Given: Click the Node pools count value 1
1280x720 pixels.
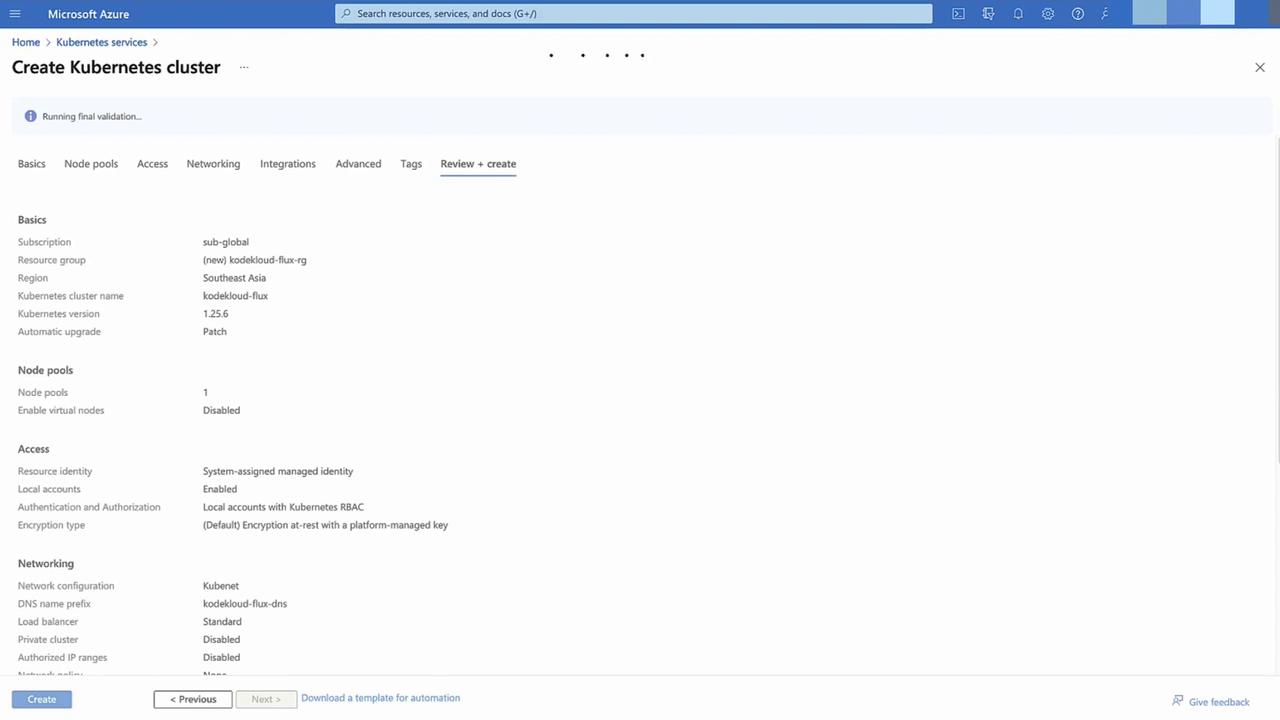Looking at the screenshot, I should point(206,392).
